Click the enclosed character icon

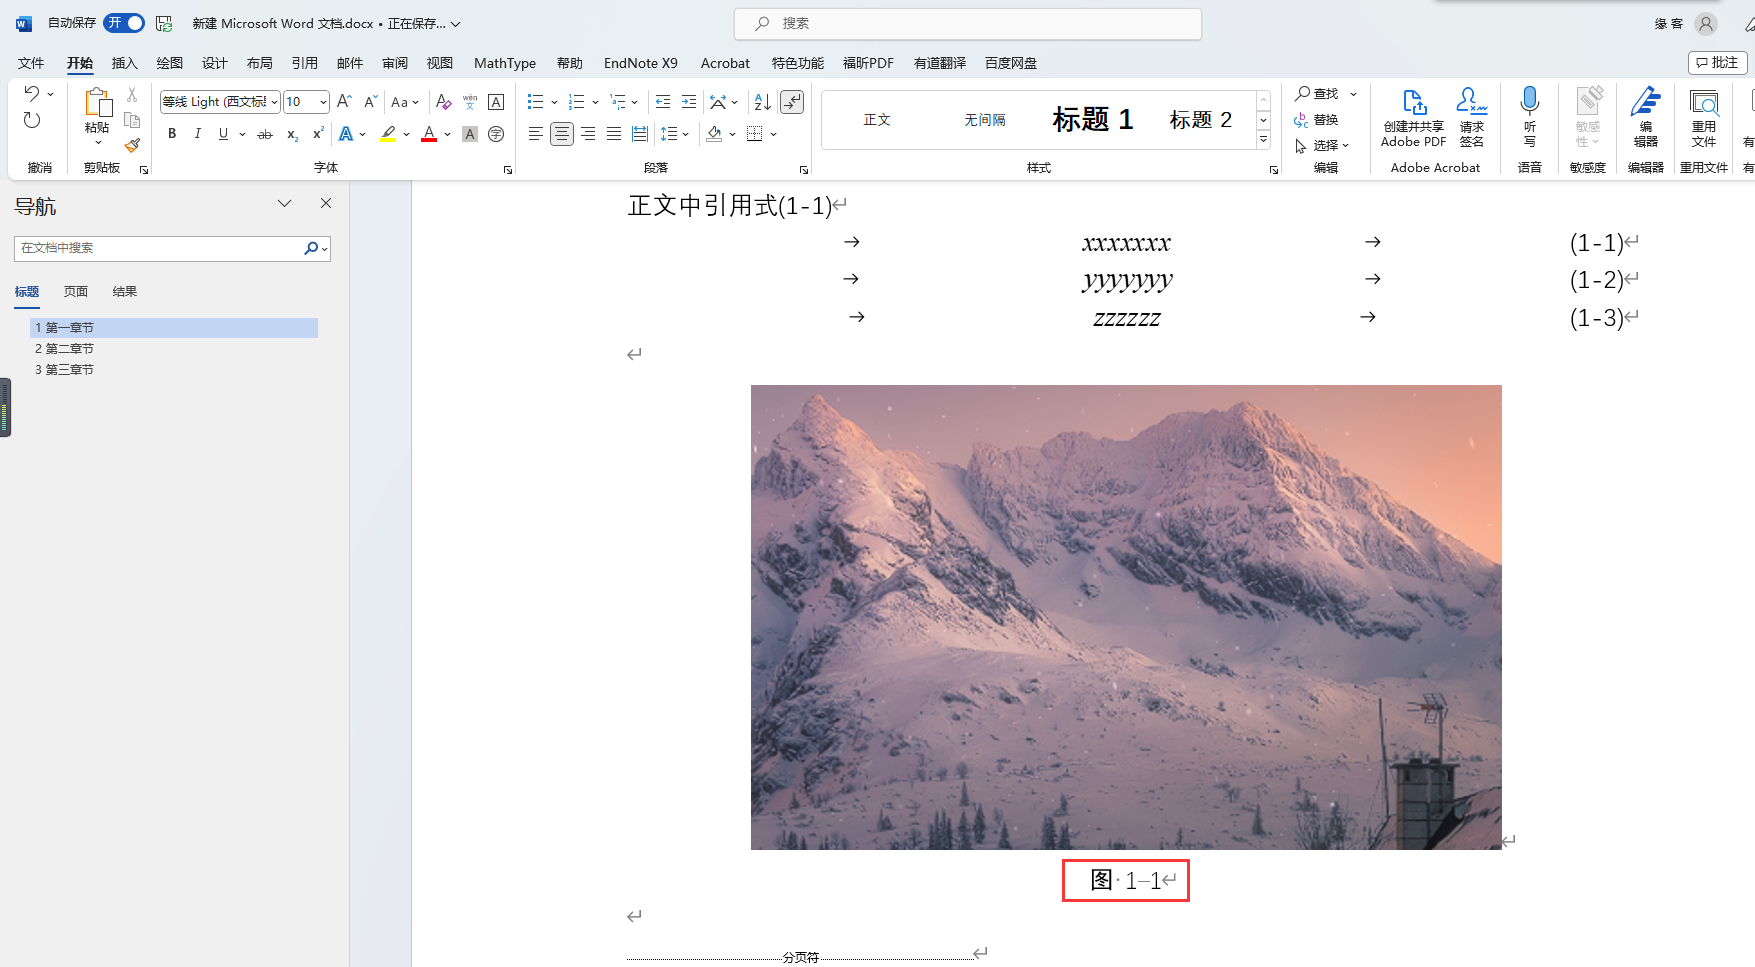coord(496,134)
